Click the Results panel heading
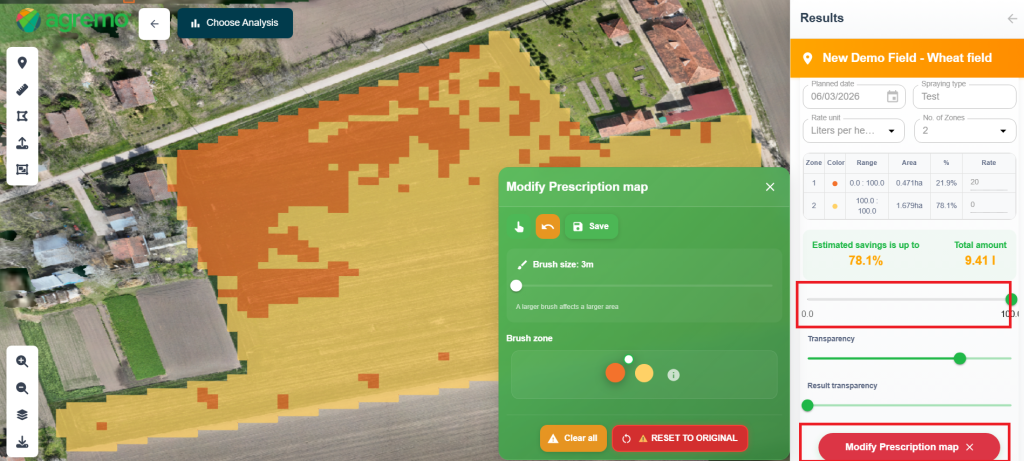 [822, 18]
